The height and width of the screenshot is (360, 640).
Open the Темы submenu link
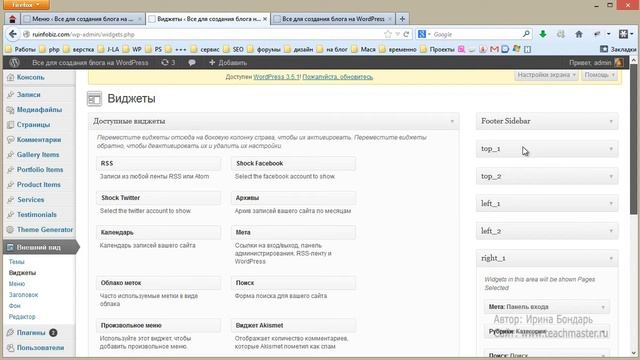click(x=16, y=262)
